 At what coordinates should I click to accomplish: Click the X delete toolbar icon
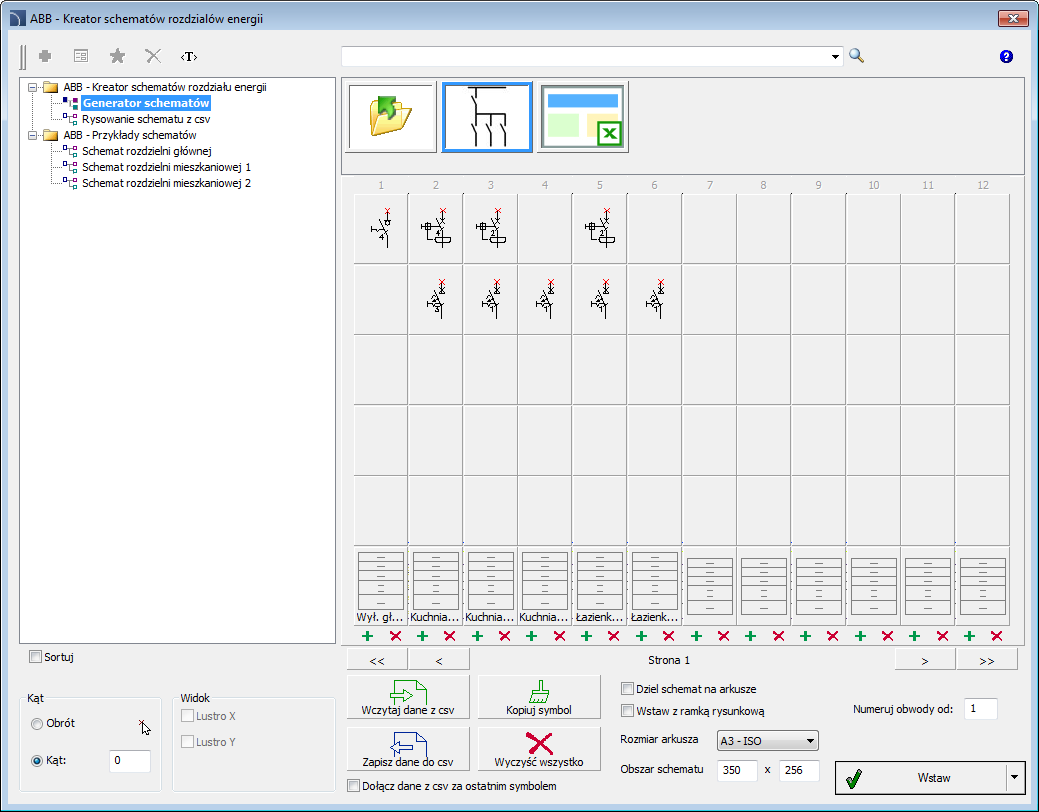pos(153,56)
